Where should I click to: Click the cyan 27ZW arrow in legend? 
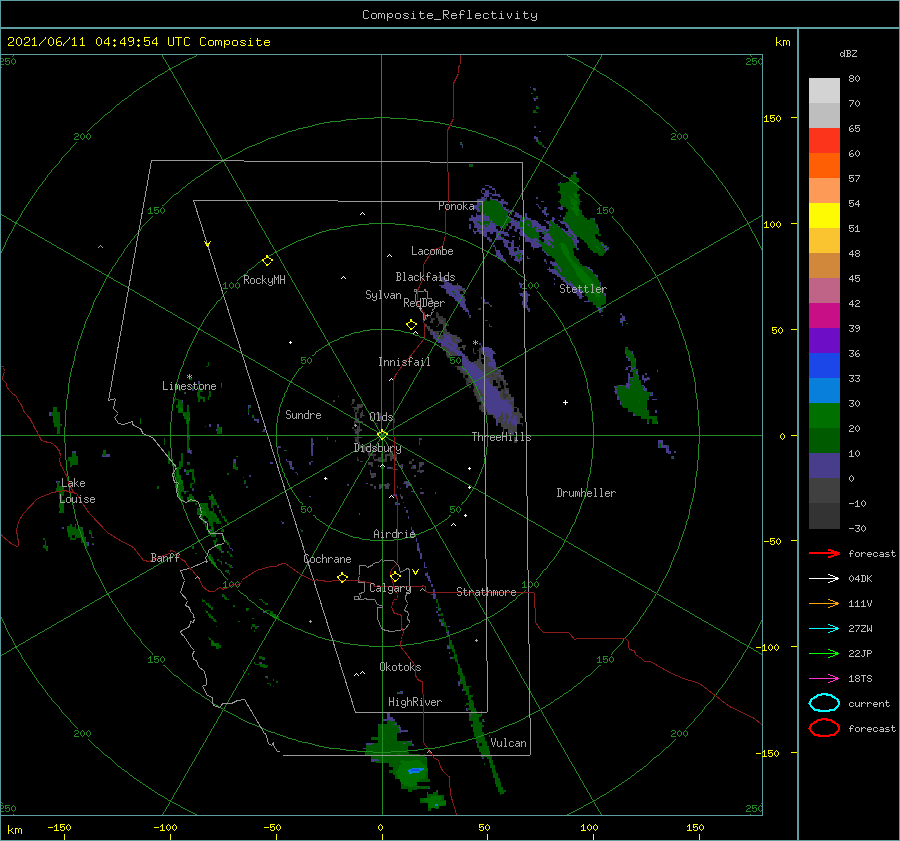coord(824,629)
